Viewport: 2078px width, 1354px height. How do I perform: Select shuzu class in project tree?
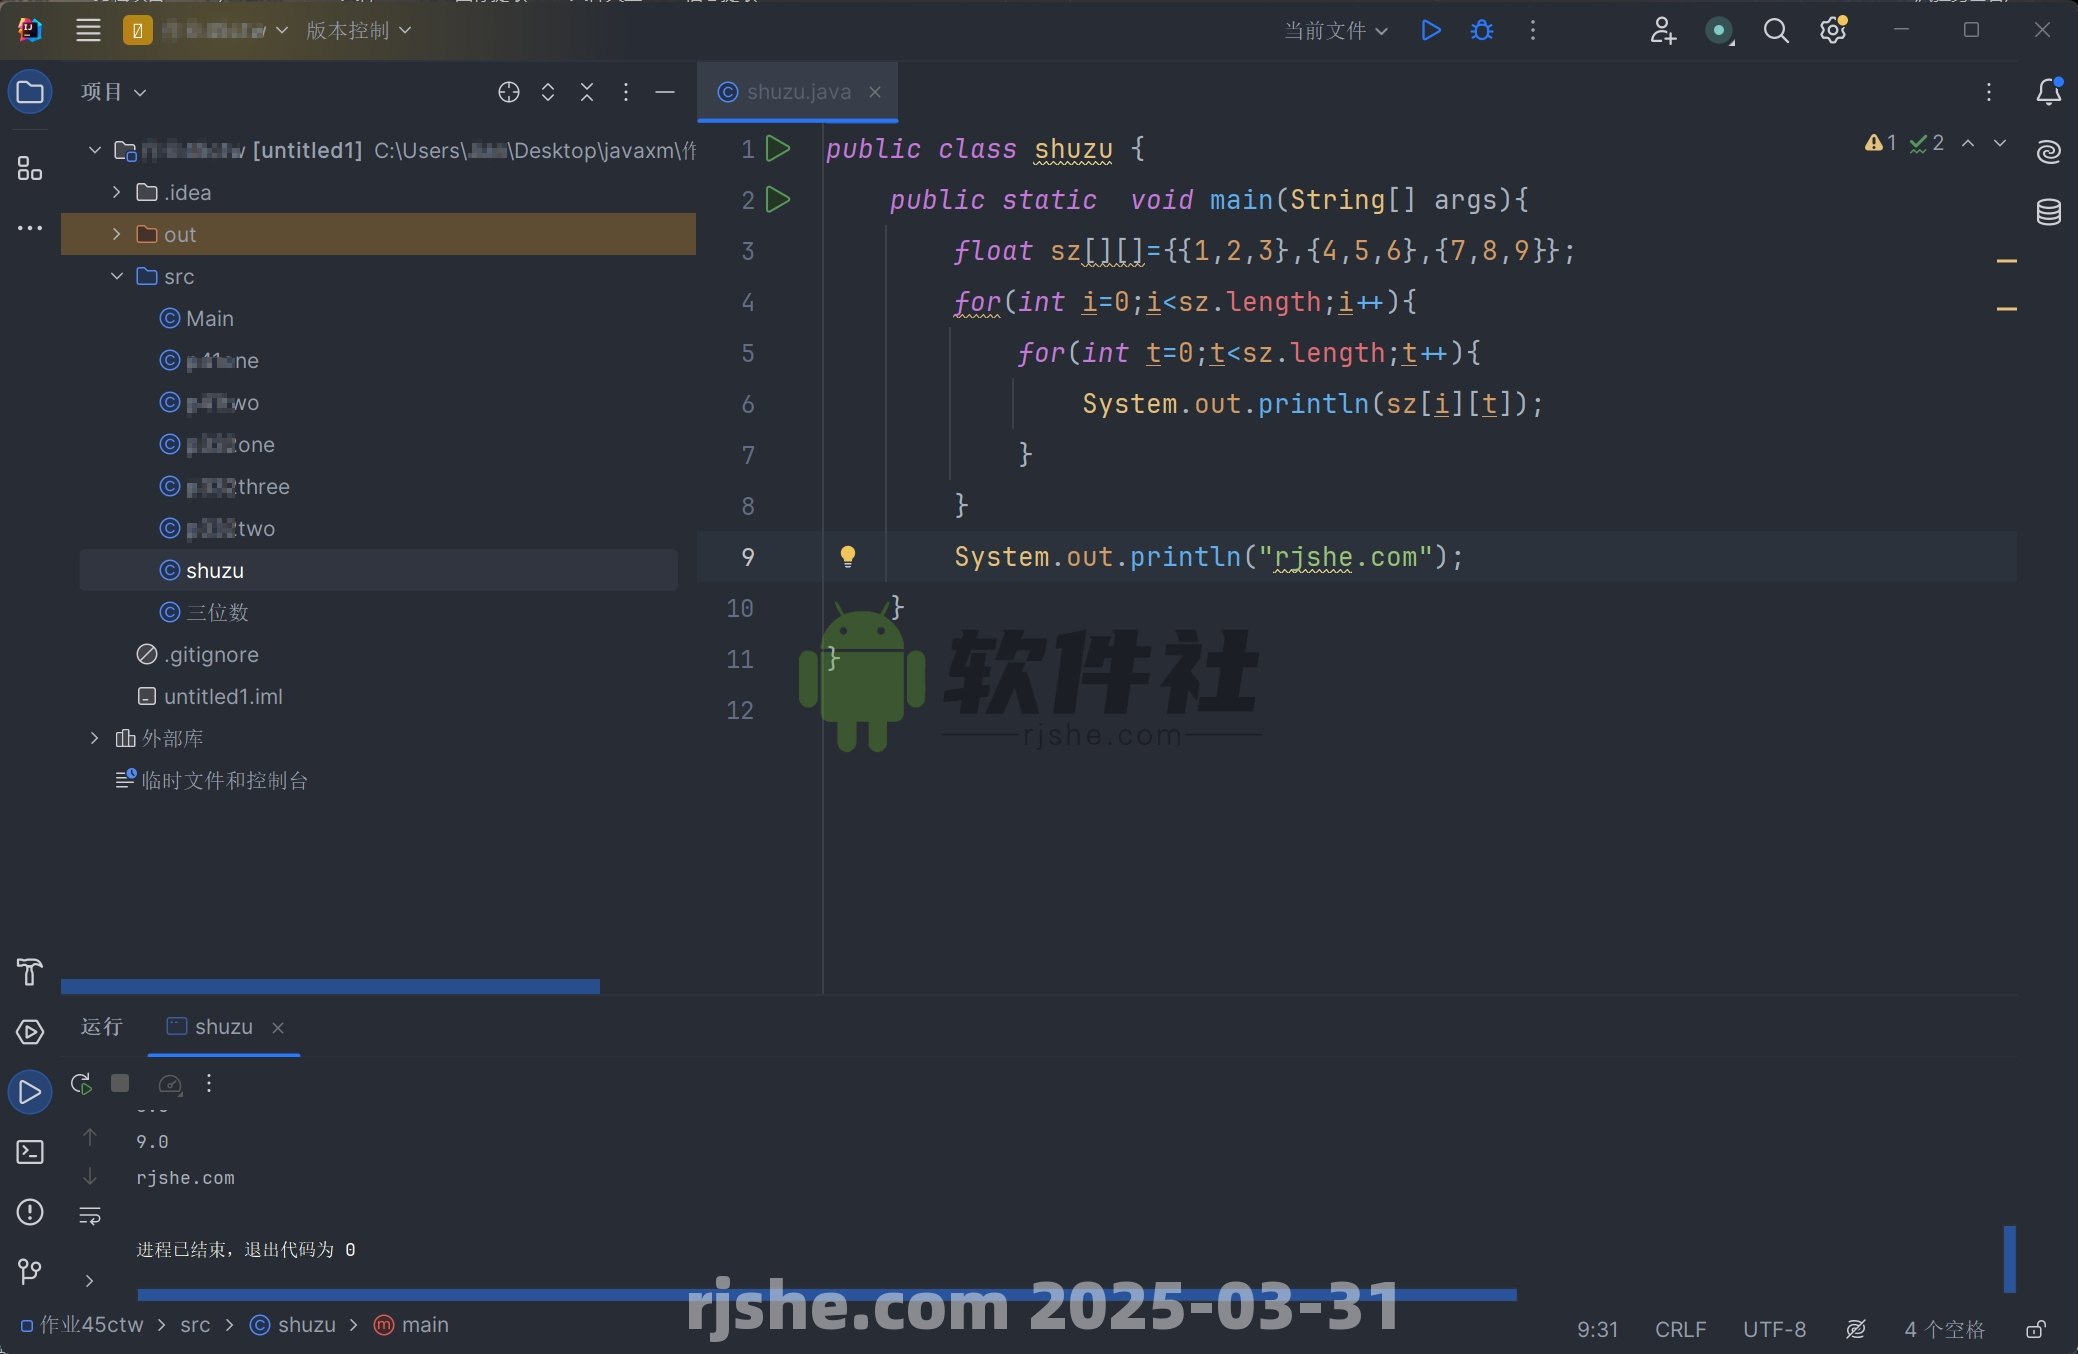pyautogui.click(x=378, y=570)
